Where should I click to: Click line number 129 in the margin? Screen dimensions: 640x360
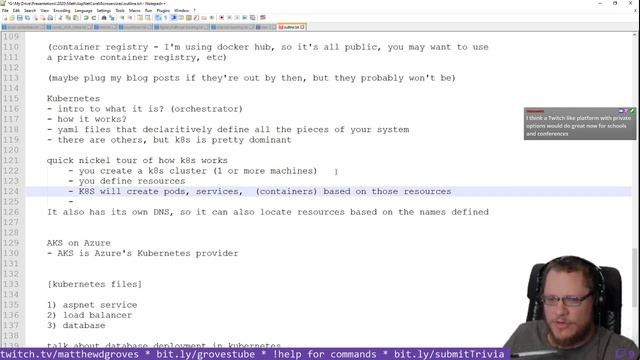(11, 243)
